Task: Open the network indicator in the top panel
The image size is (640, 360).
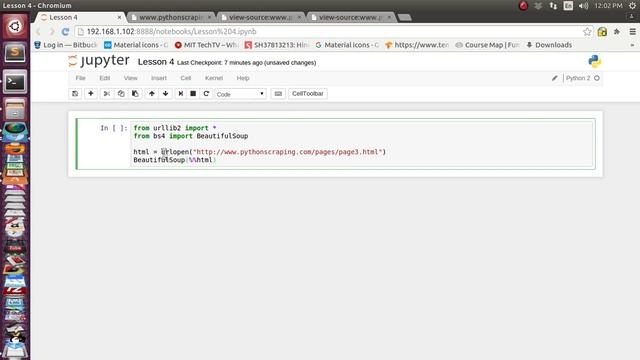Action: 553,5
